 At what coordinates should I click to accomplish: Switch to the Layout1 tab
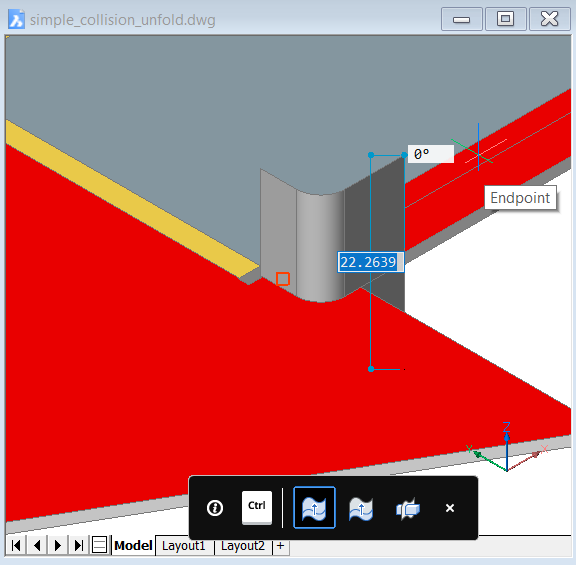183,546
